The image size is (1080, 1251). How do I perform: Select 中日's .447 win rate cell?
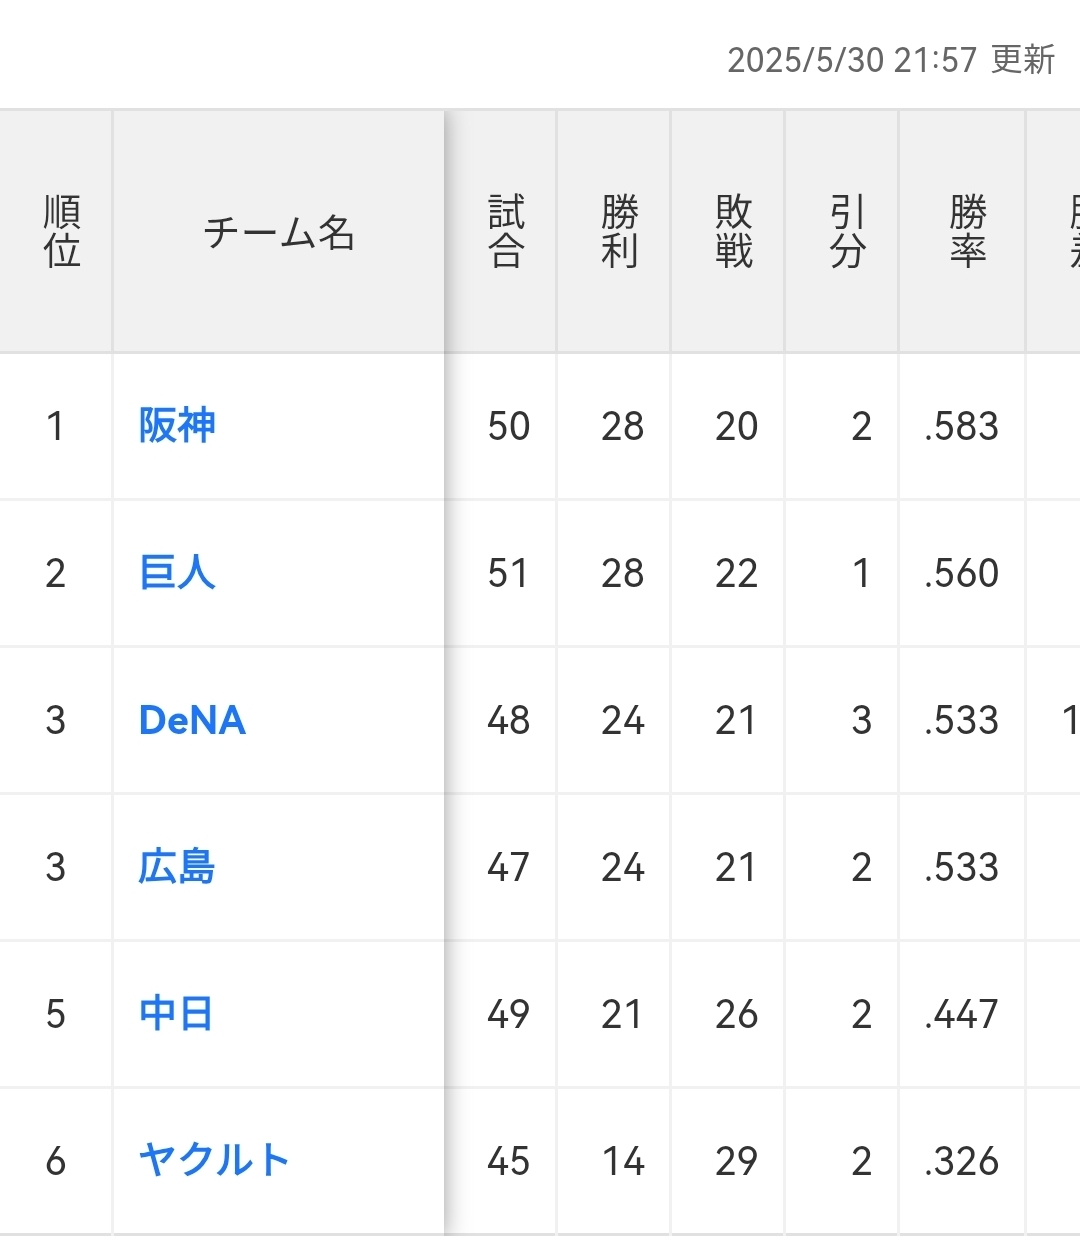pyautogui.click(x=962, y=1015)
